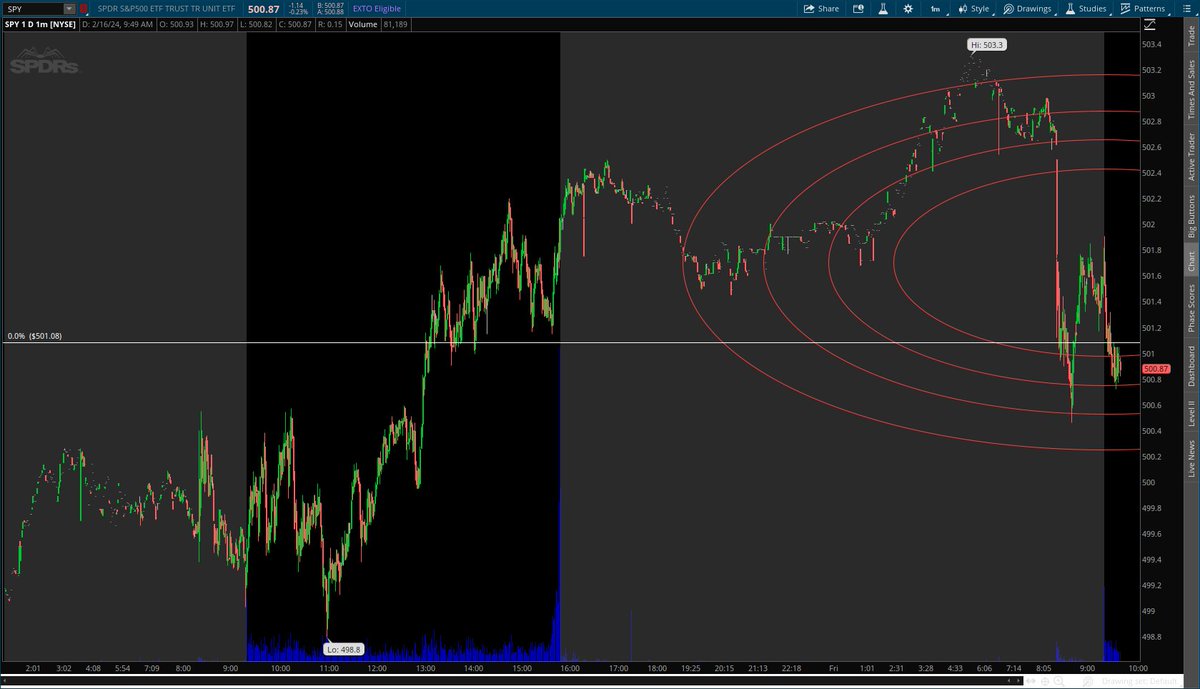Click the horizontal pan arrows icon
This screenshot has height=689, width=1200.
point(1030,681)
